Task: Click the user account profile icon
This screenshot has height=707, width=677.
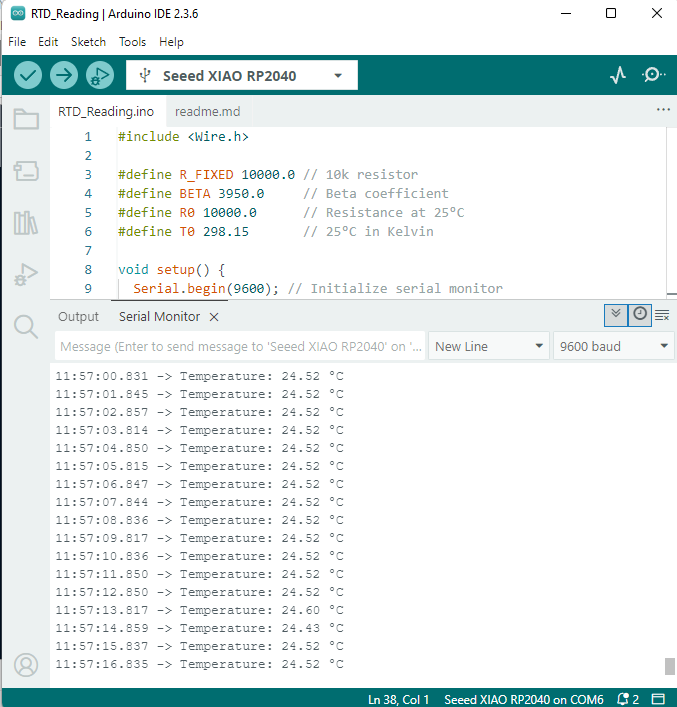Action: (26, 665)
